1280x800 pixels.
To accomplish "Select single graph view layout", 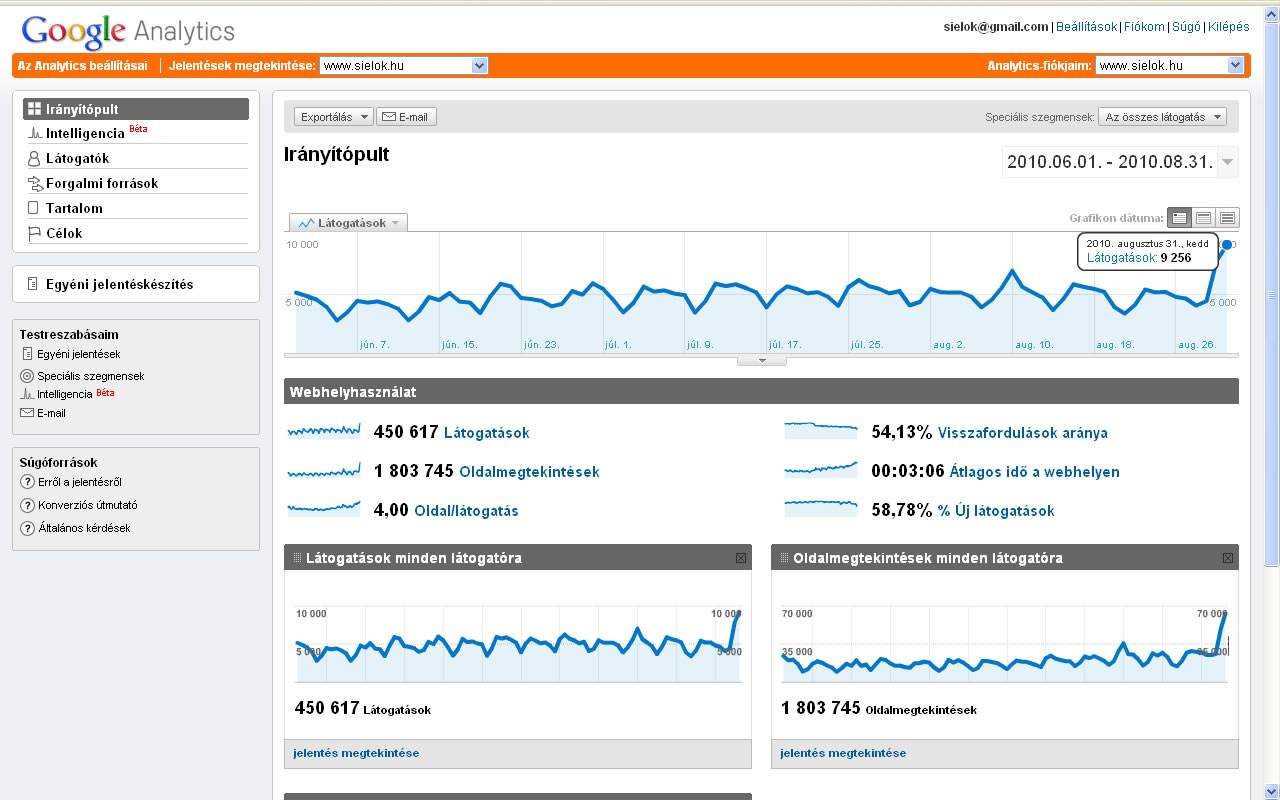I will pos(1179,217).
